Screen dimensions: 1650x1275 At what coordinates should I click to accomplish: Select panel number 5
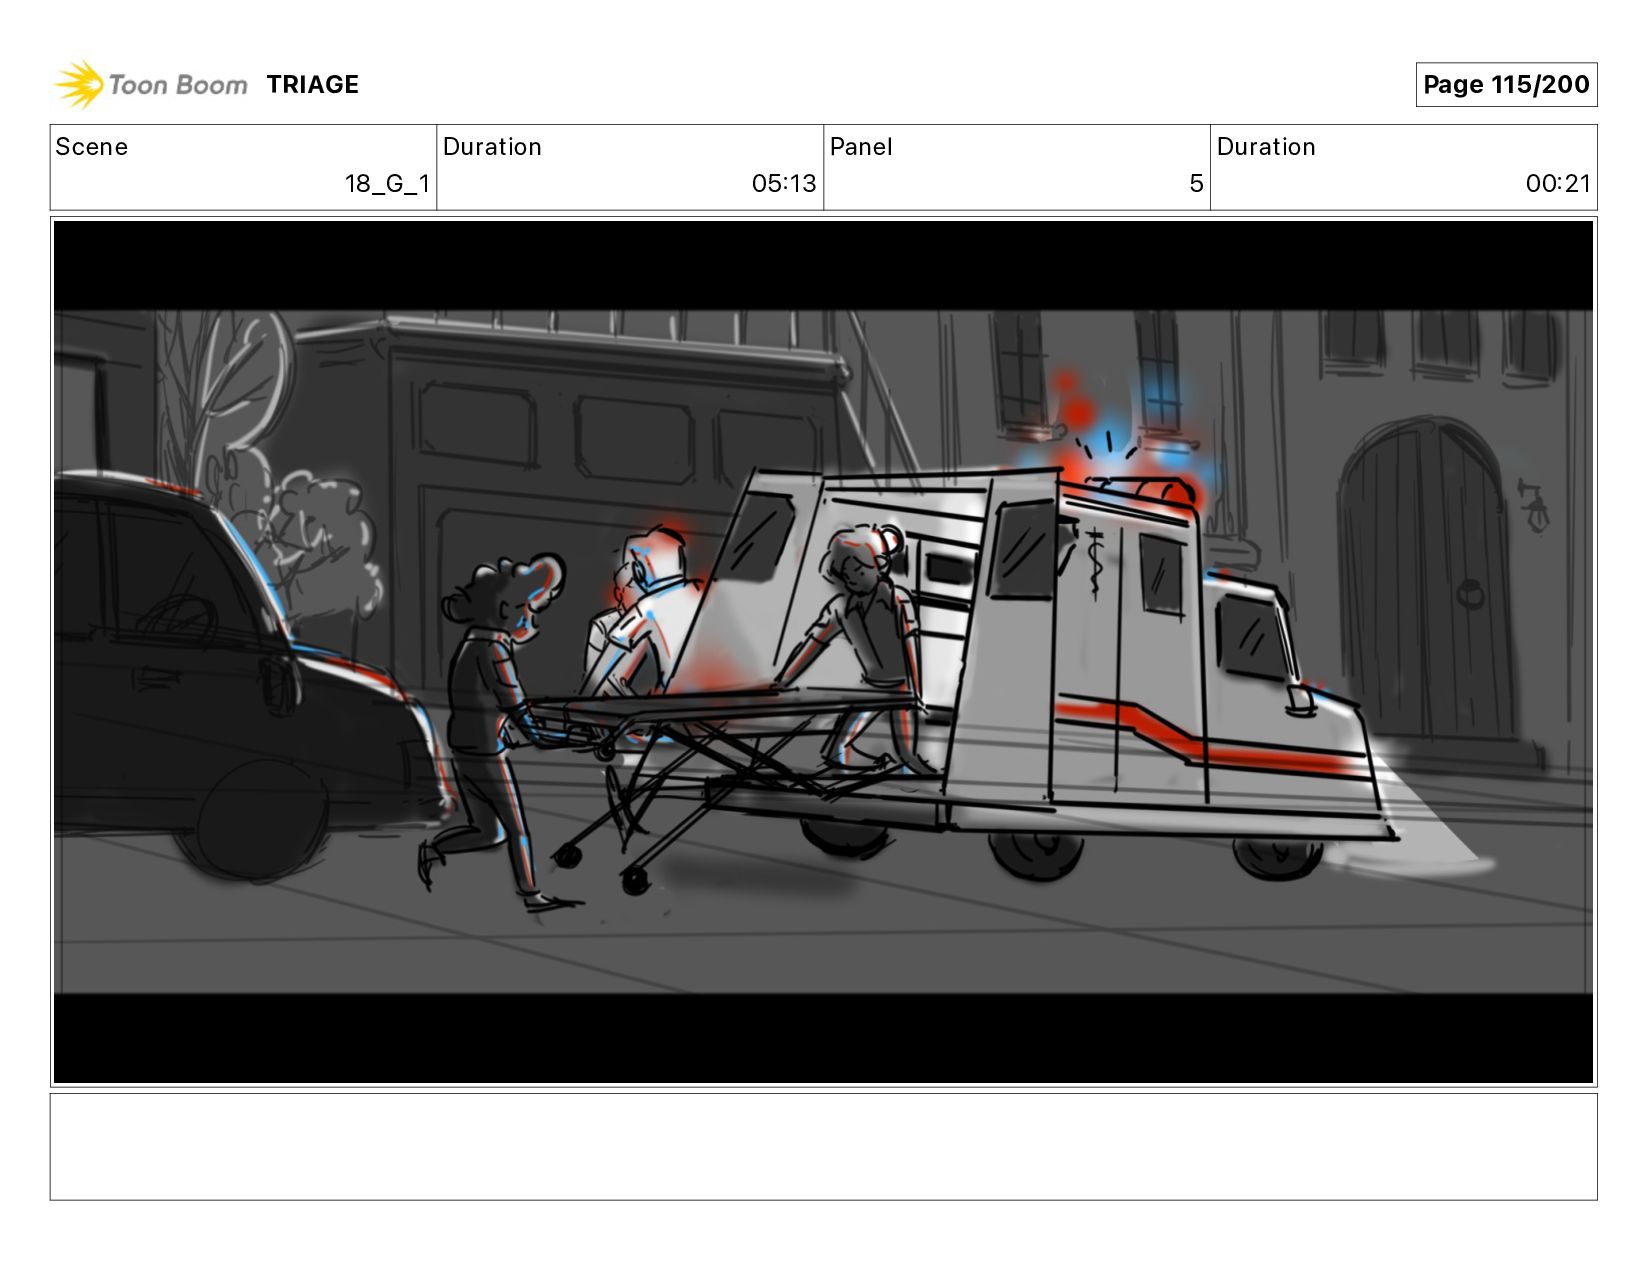tap(1196, 184)
